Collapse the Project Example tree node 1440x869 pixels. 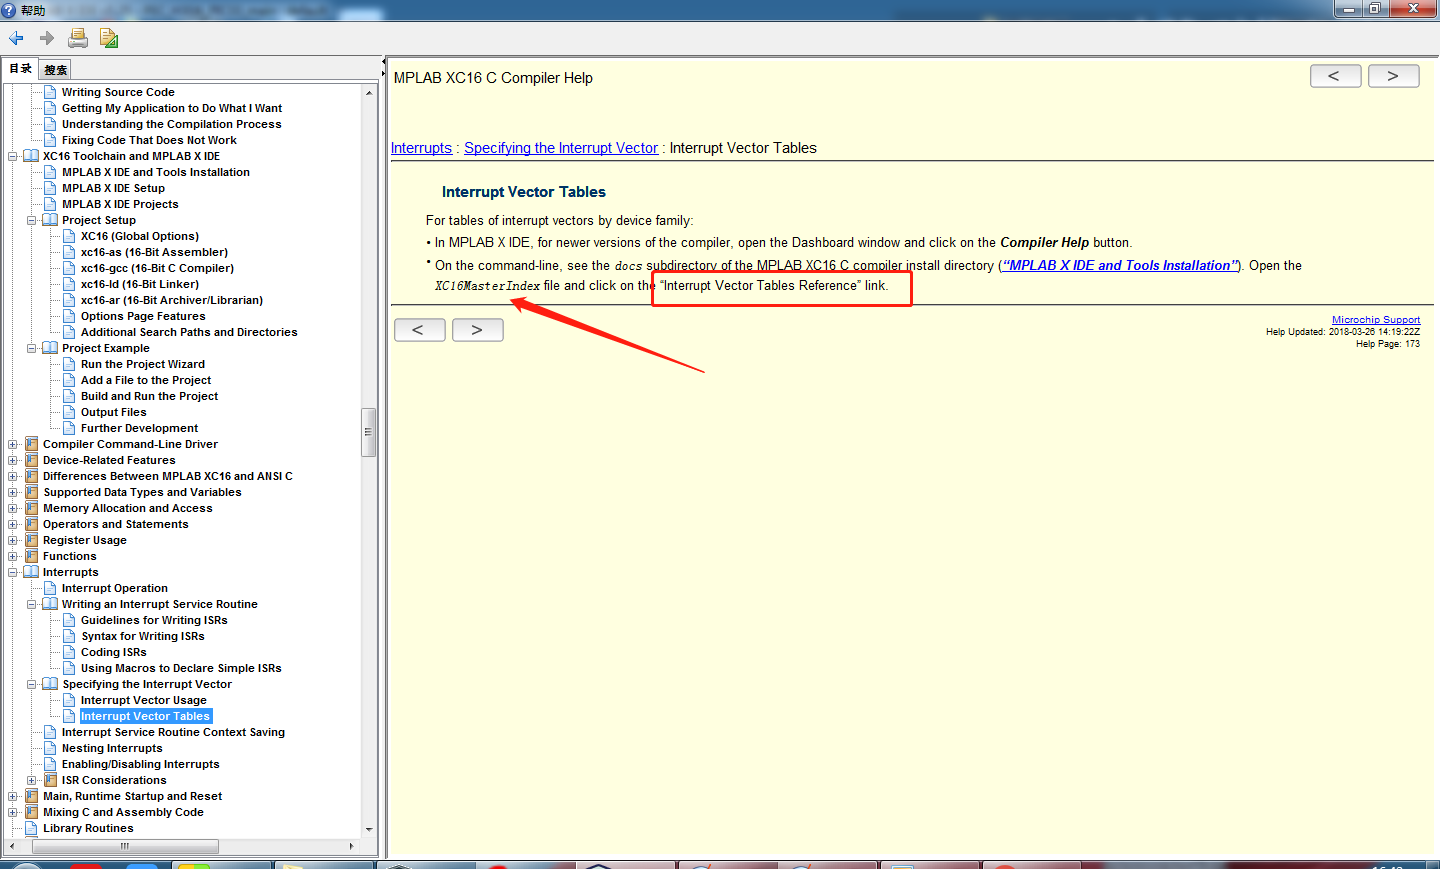coord(32,348)
